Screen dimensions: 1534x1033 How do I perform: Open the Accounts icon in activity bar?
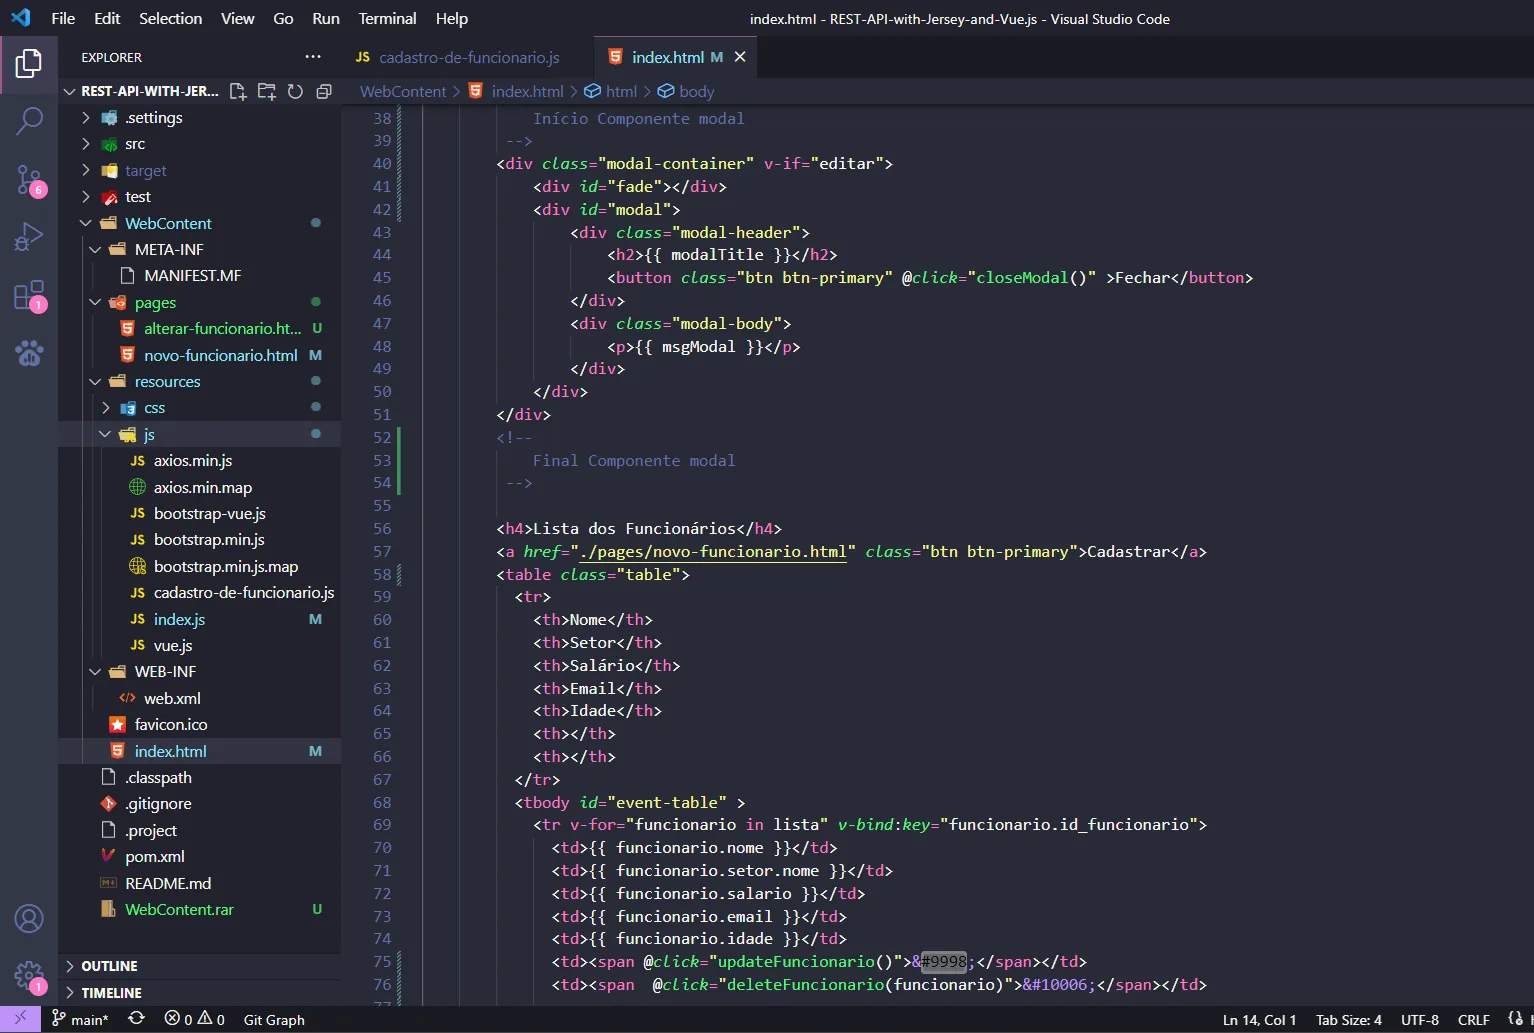coord(29,918)
